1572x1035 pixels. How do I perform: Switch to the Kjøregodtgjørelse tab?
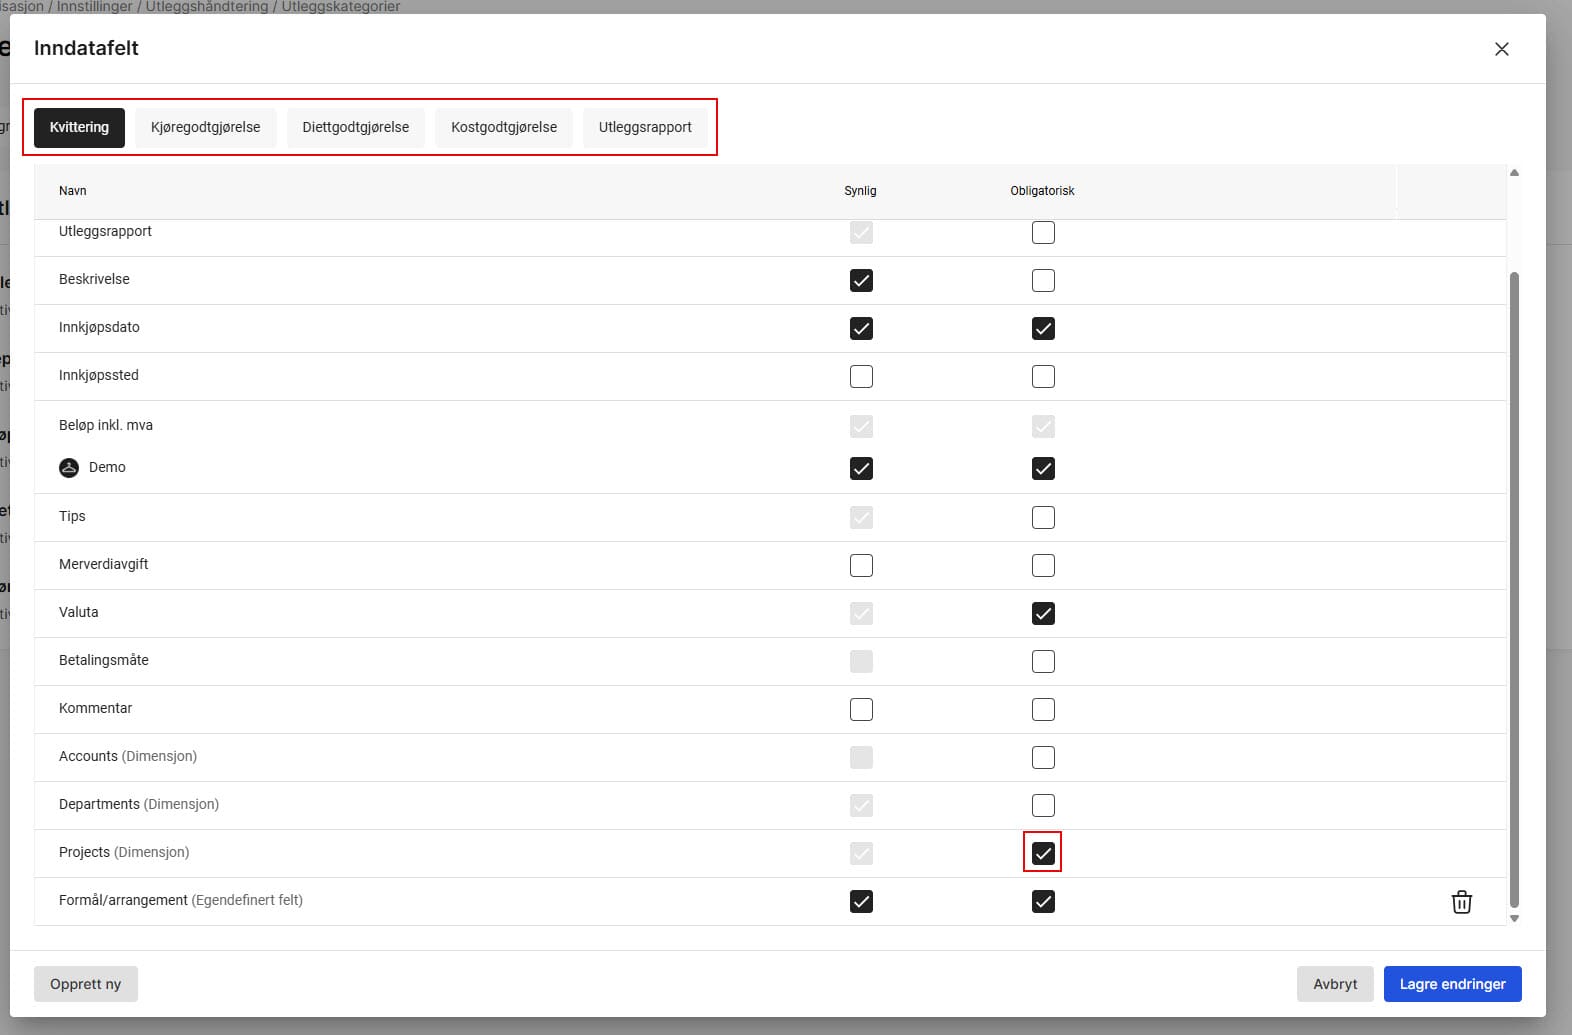(x=205, y=128)
